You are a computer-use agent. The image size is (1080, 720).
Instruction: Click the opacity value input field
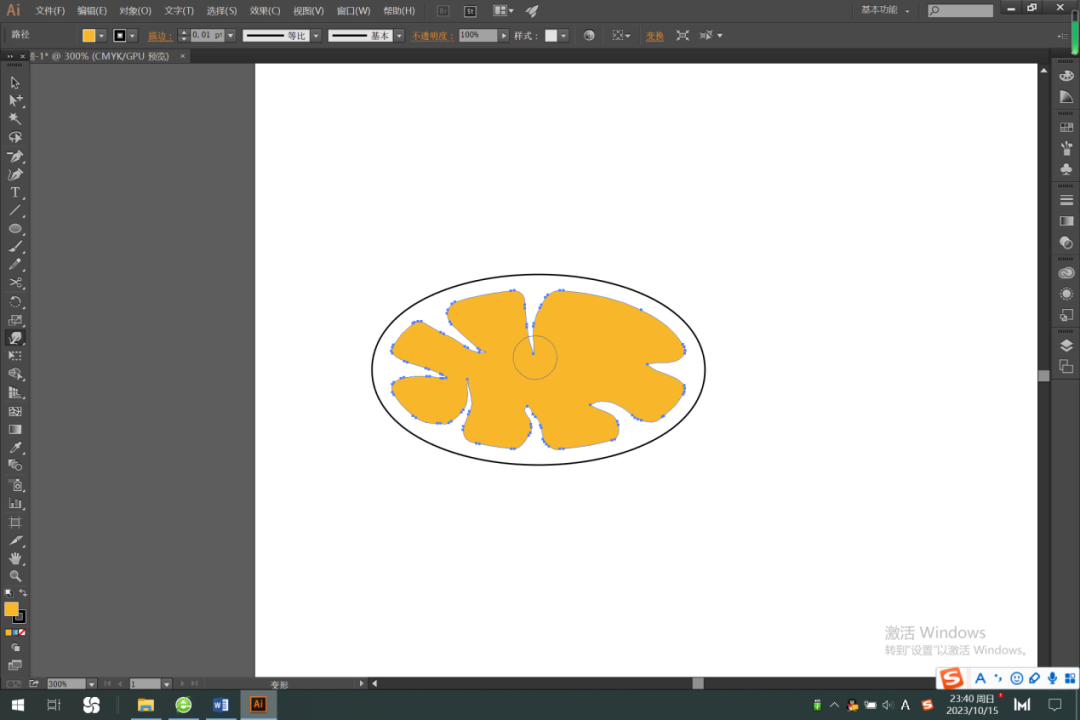478,35
